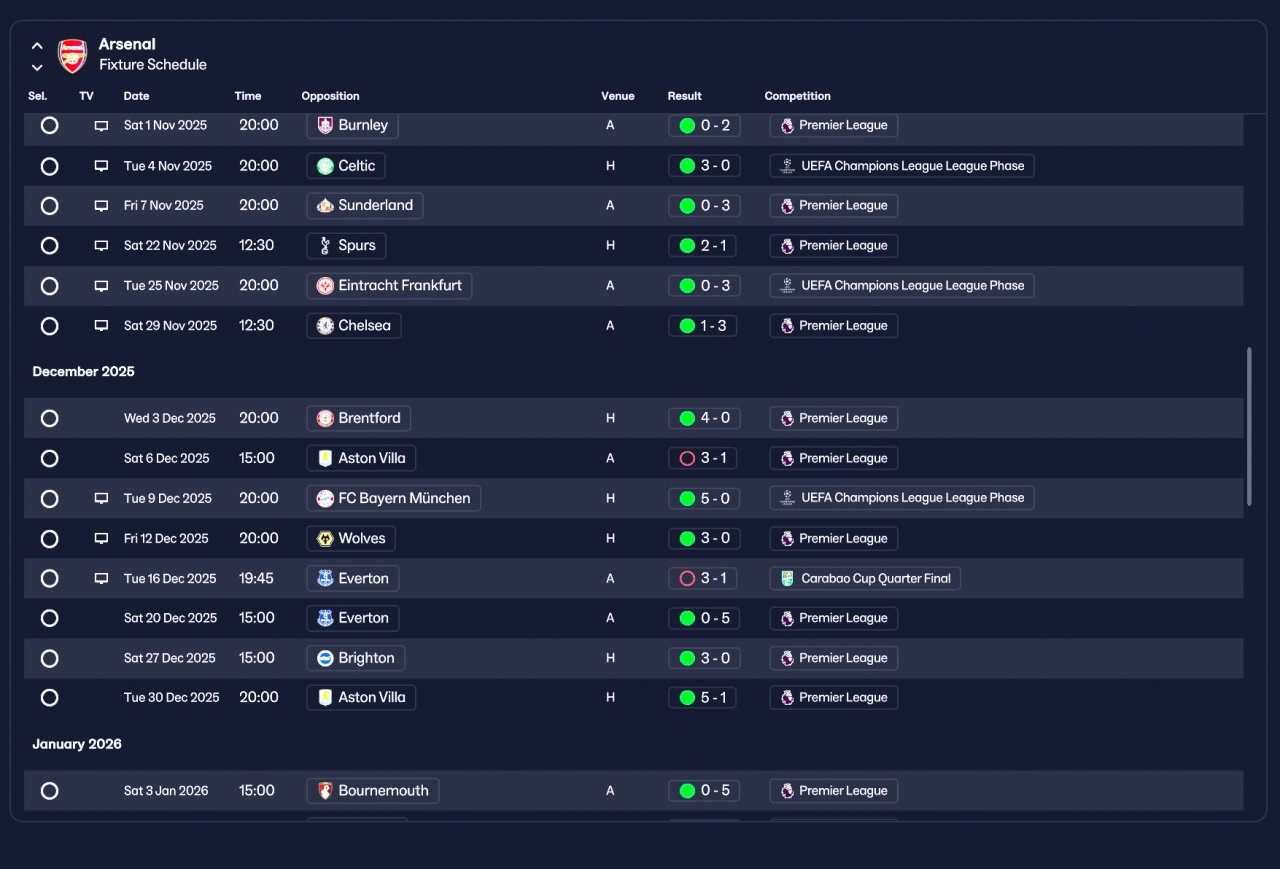
Task: Click the FC Bayern München club badge
Action: tap(325, 498)
